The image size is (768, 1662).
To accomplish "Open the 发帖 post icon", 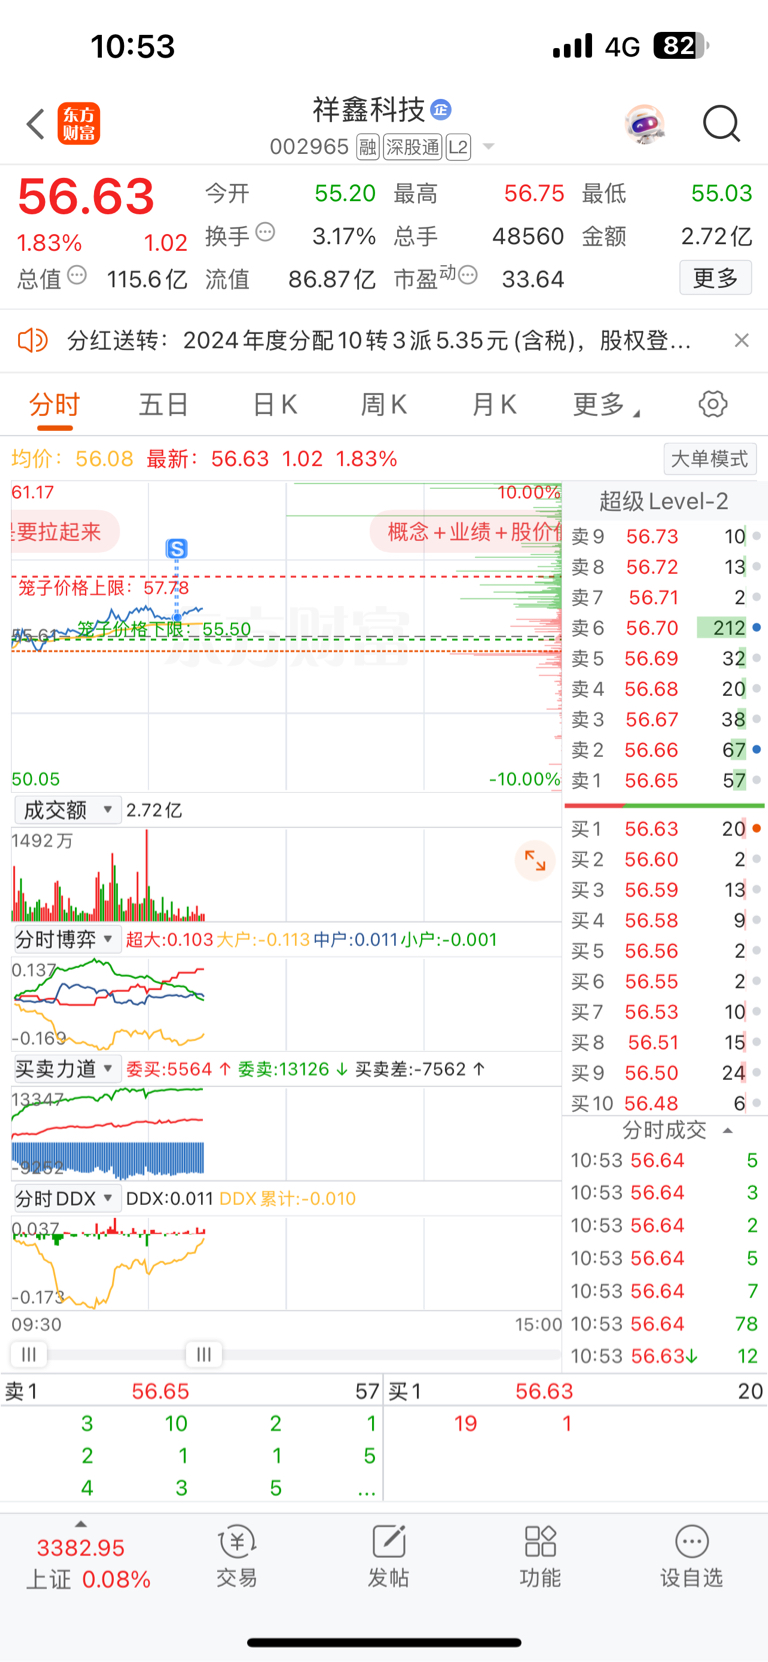I will point(388,1556).
